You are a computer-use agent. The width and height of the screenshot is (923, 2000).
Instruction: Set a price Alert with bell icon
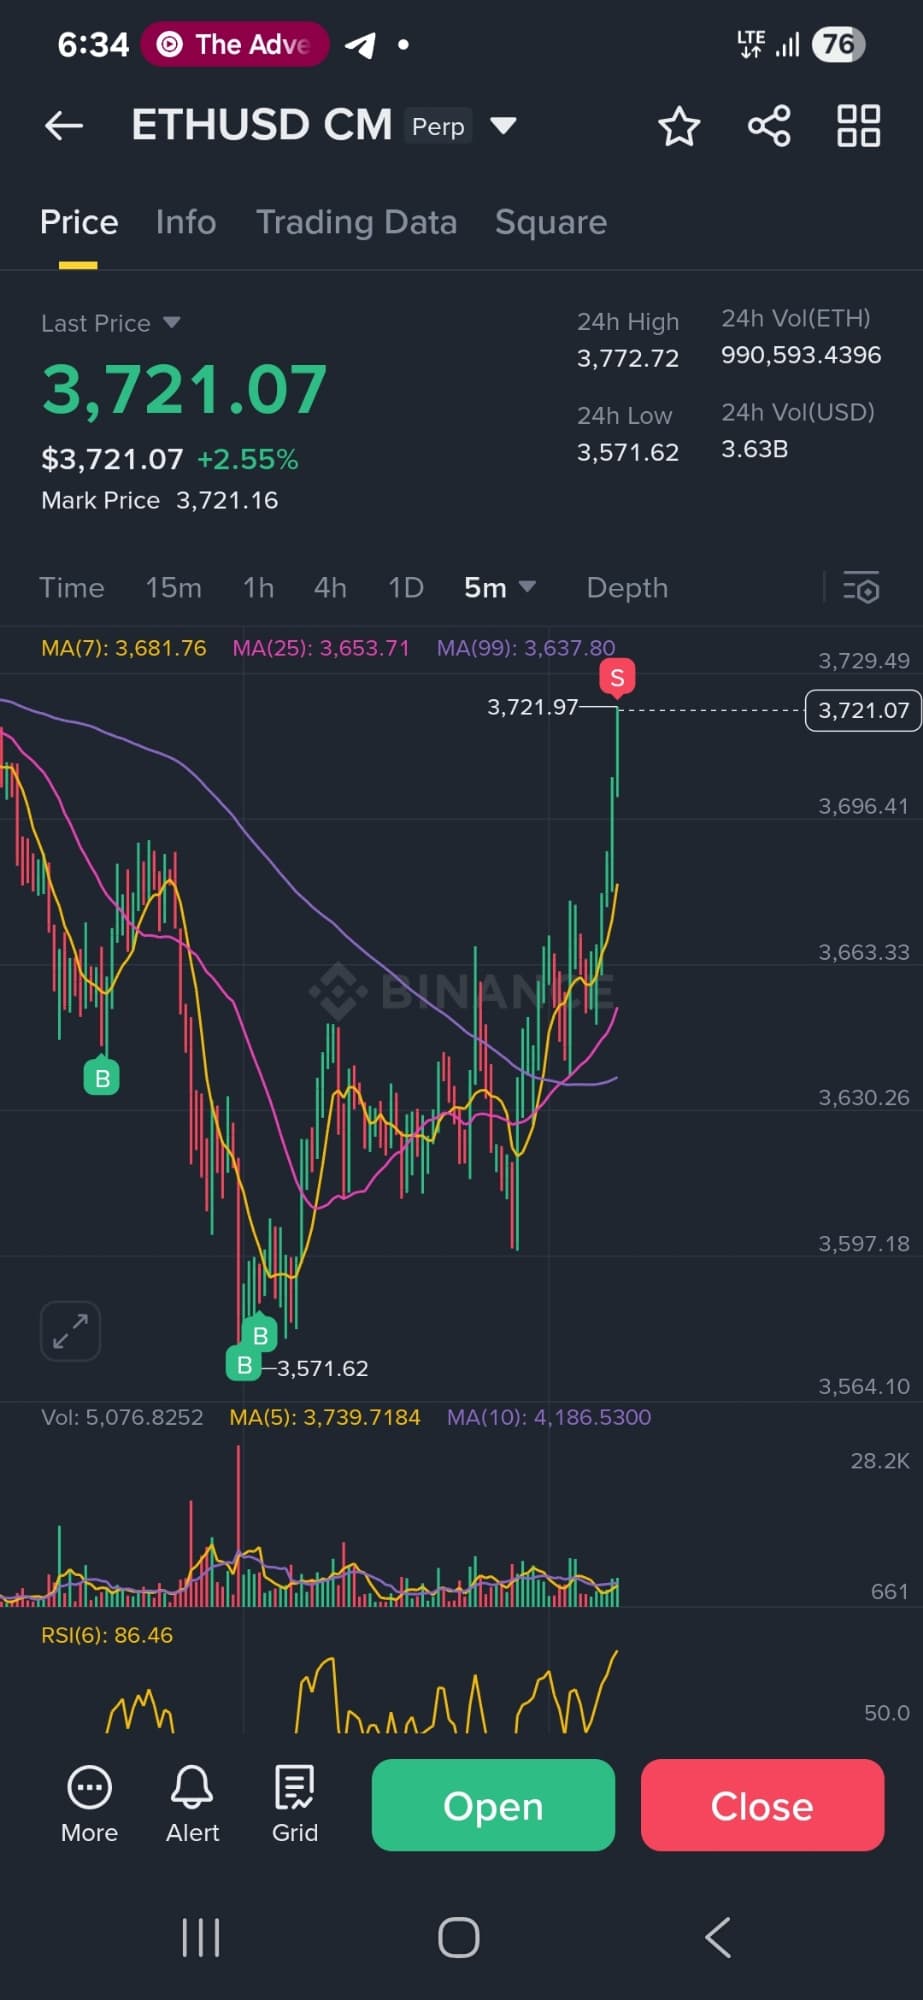coord(192,1805)
